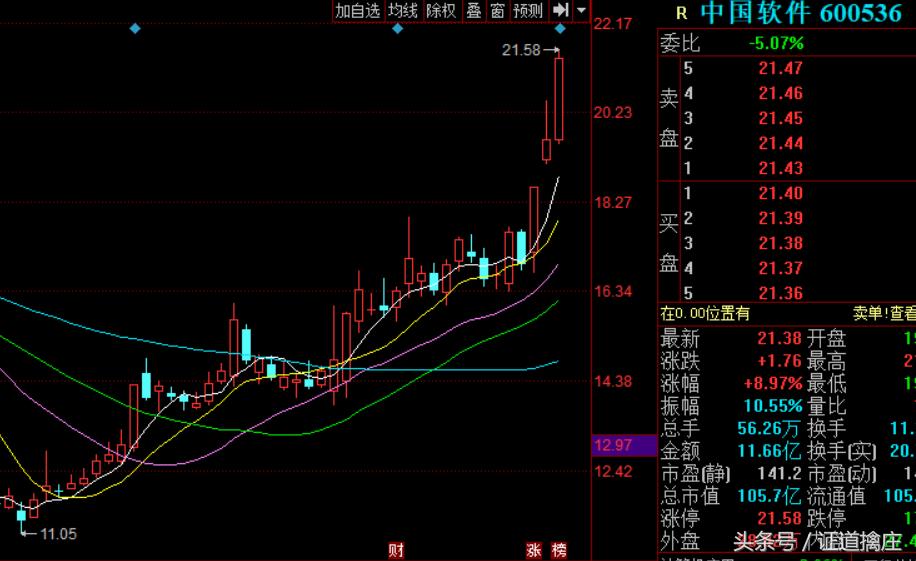The width and height of the screenshot is (916, 561).
Task: Click the jump-to-end arrow icon
Action: (x=561, y=10)
